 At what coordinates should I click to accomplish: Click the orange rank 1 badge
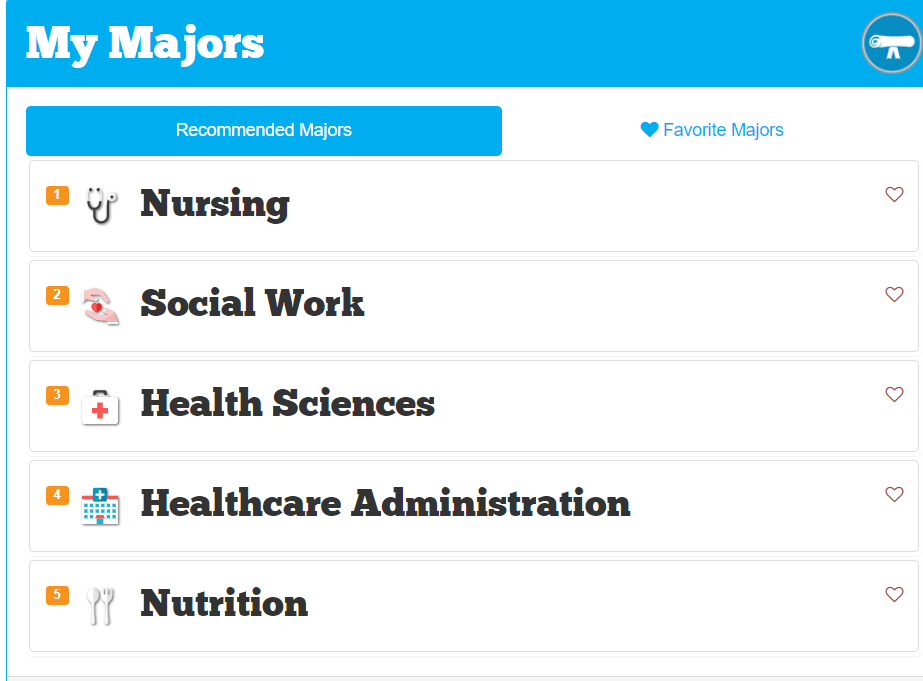coord(57,195)
